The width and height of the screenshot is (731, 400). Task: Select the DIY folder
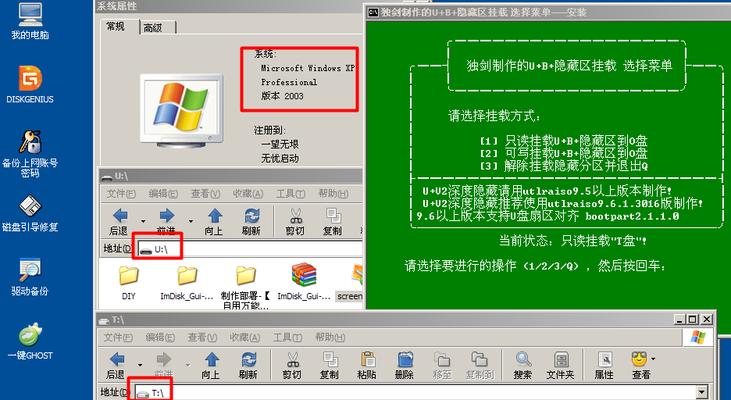coord(129,282)
